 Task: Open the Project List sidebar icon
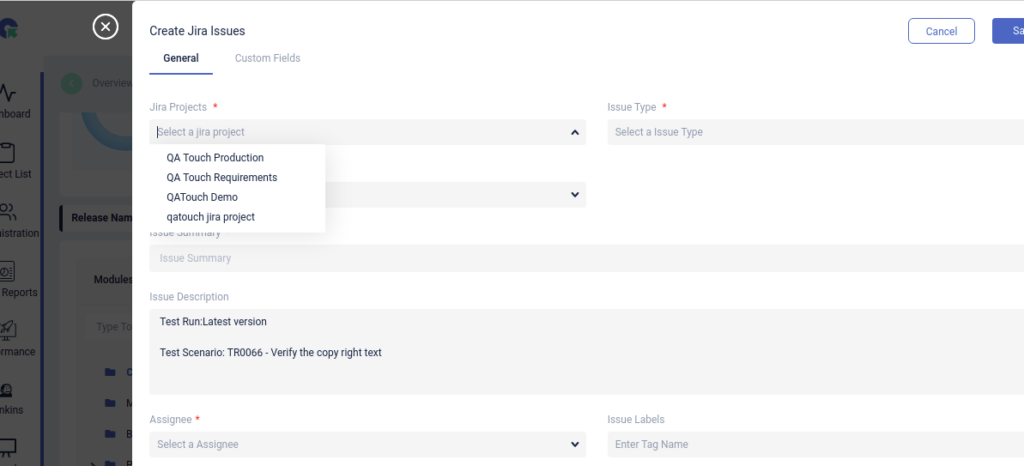(8, 154)
